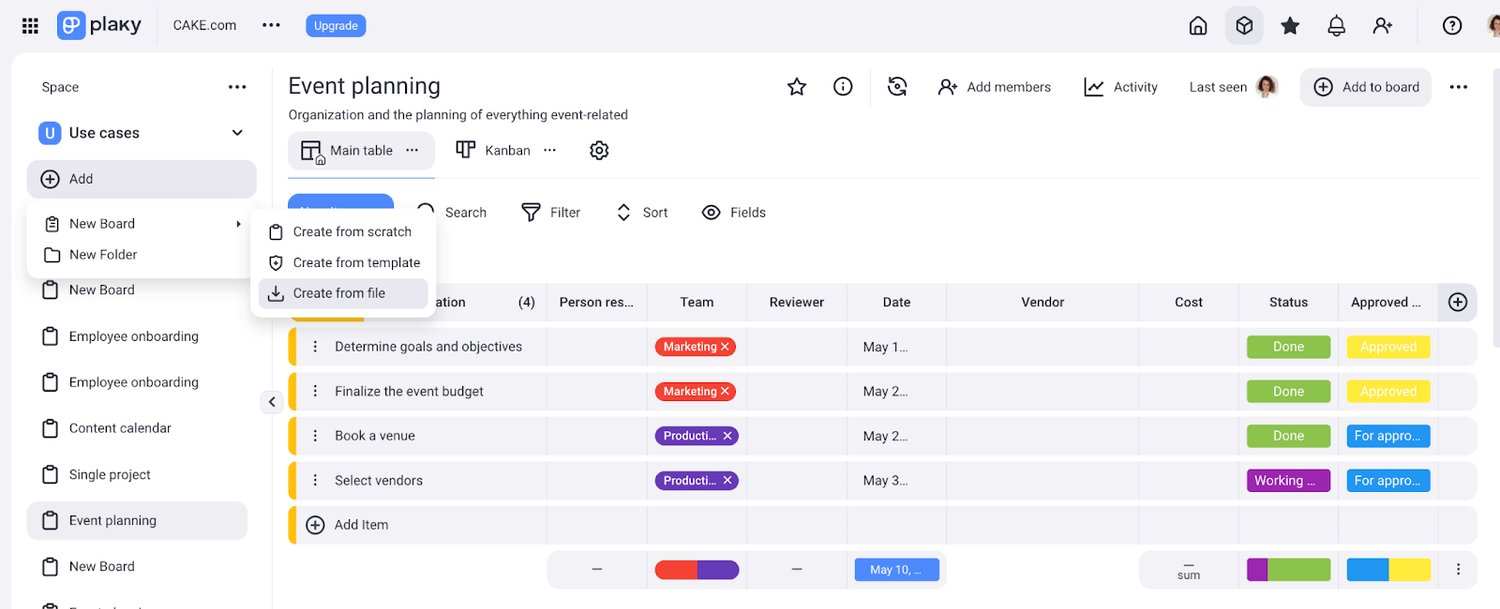Choose Create from scratch

[x=342, y=232]
